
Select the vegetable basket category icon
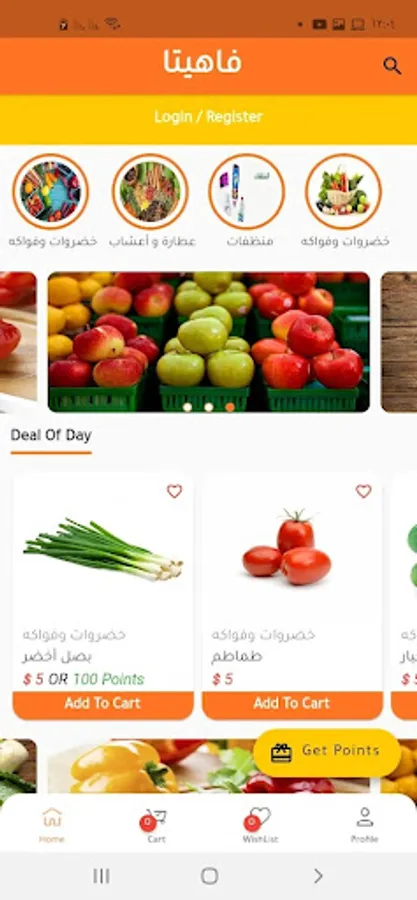coord(344,192)
